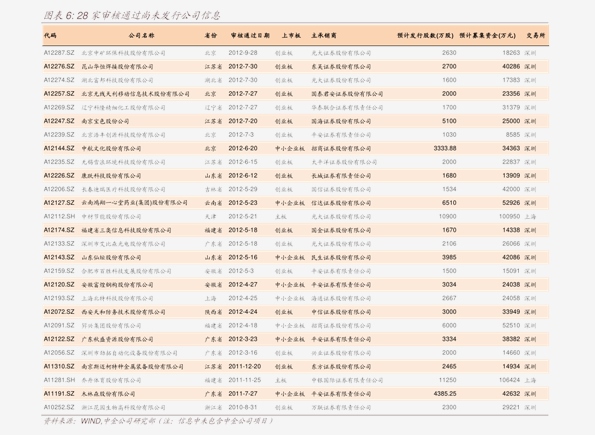Viewport: 595px width, 435px height.
Task: Click the A12112.SH code cell
Action: [59, 216]
